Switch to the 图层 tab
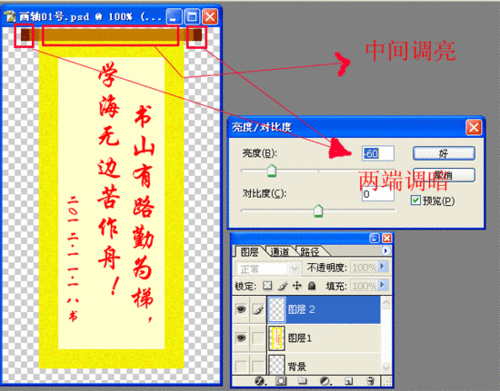The image size is (500, 391). [x=249, y=252]
